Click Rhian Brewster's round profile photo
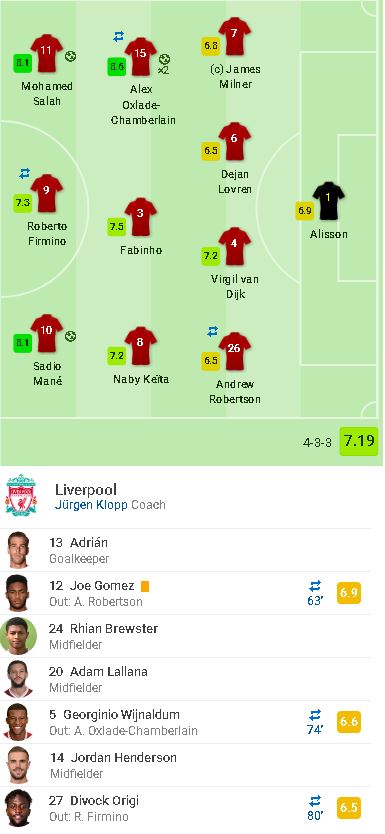 click(x=19, y=636)
